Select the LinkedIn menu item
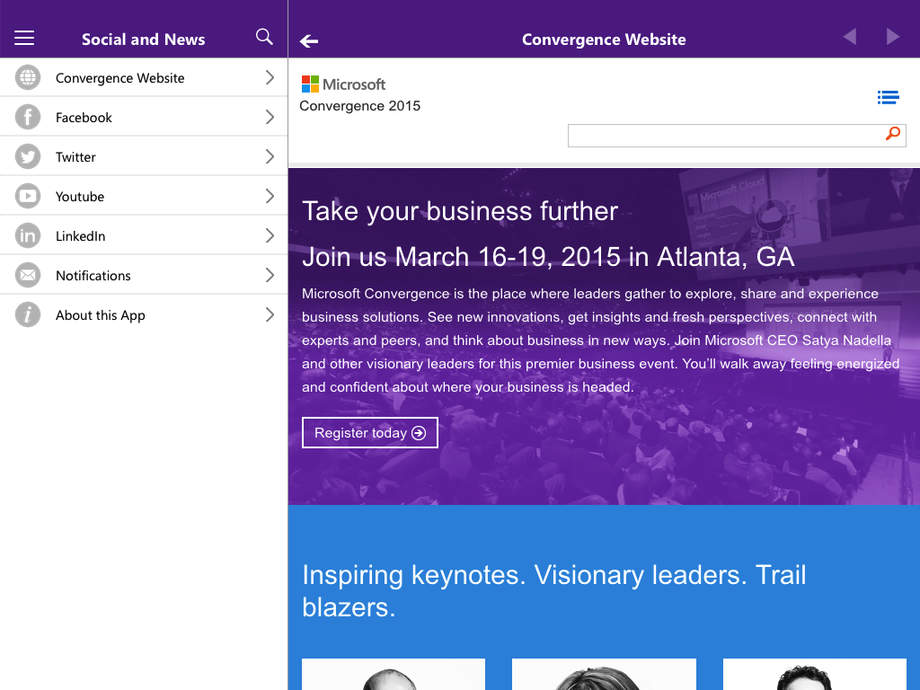The height and width of the screenshot is (690, 920). (80, 236)
